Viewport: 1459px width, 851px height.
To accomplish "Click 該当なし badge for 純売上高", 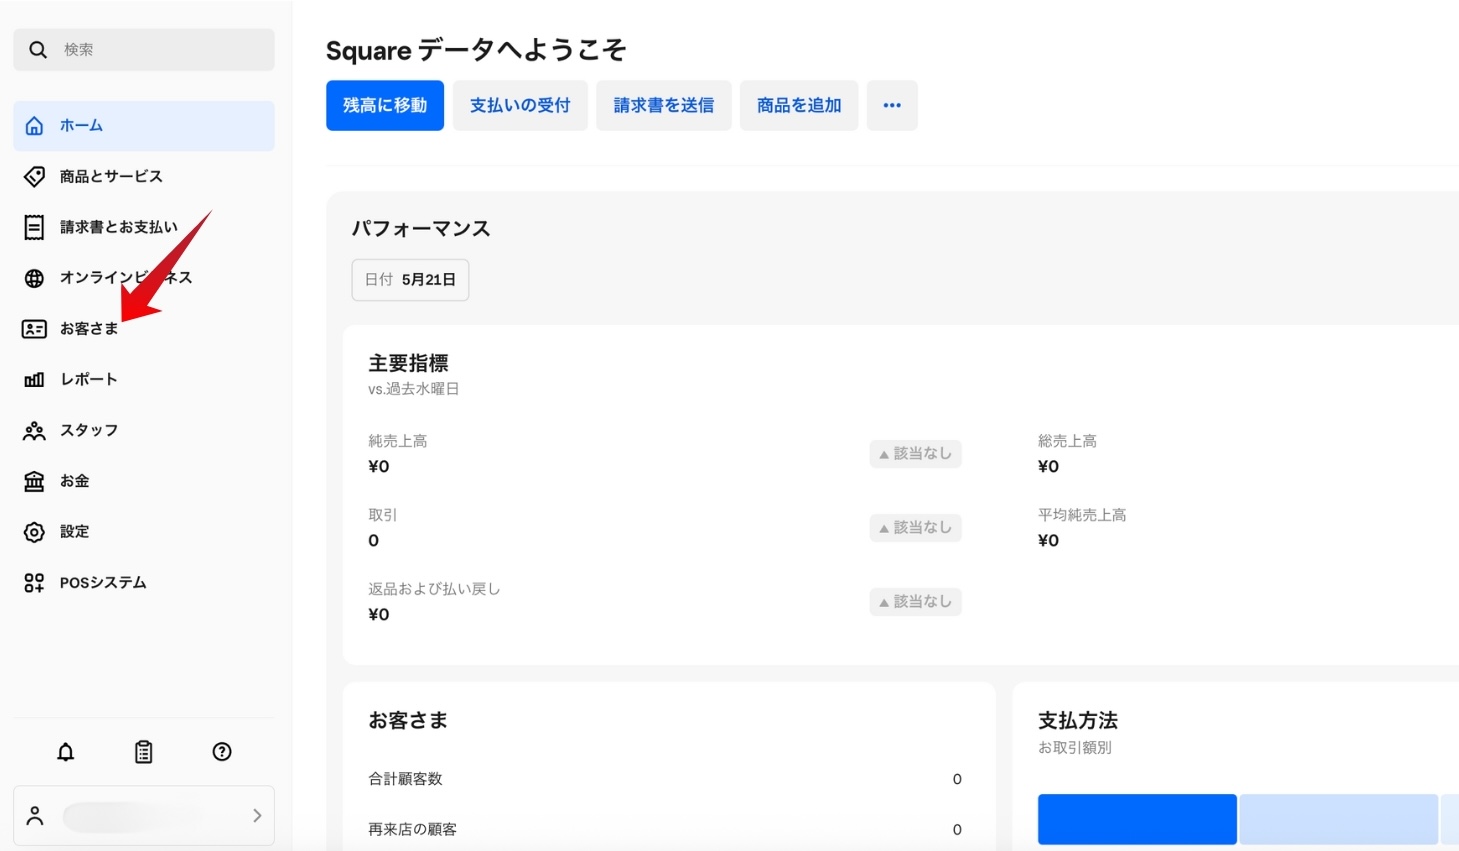I will 916,454.
